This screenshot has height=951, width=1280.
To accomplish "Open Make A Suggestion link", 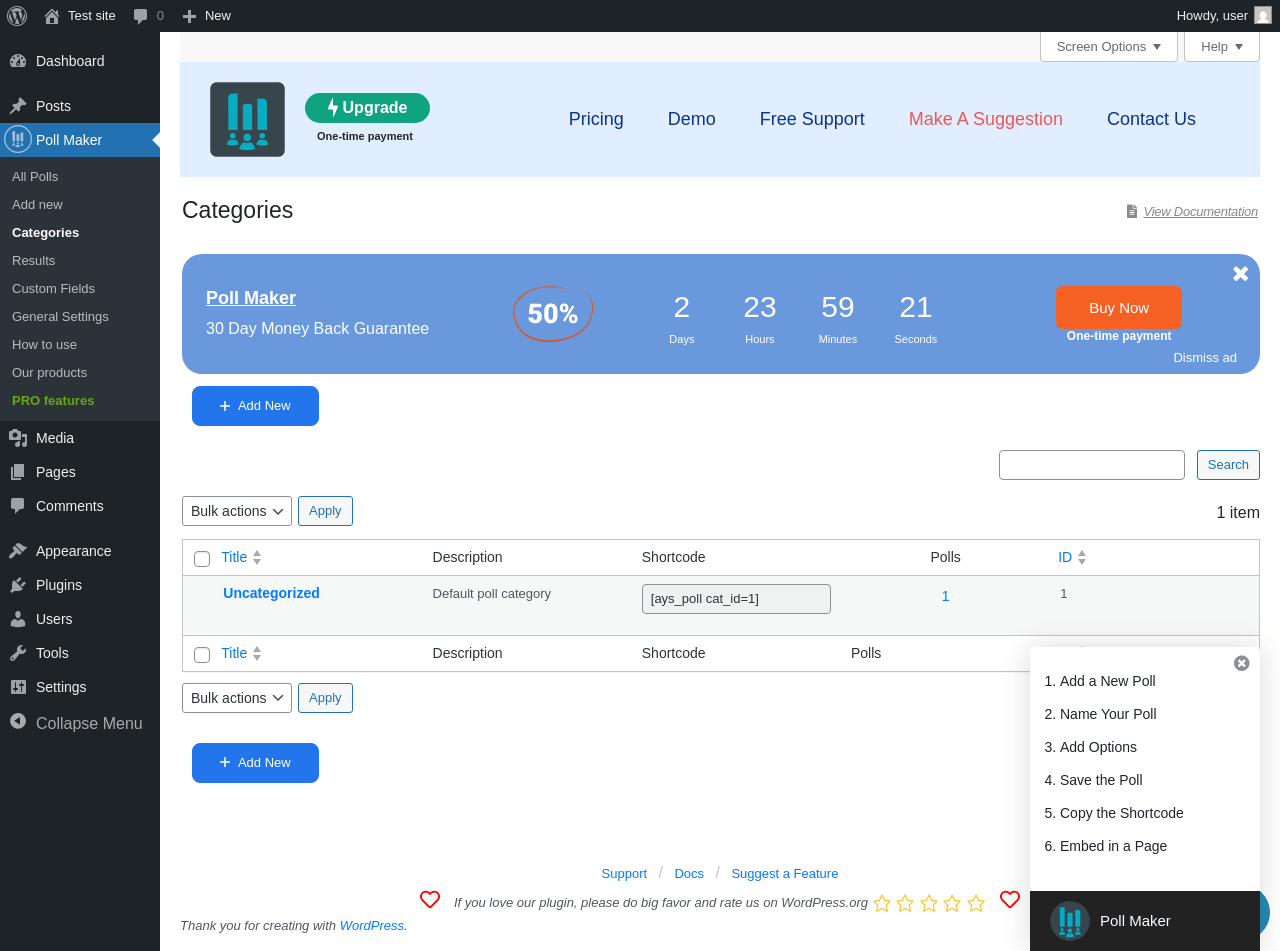I will click(986, 119).
